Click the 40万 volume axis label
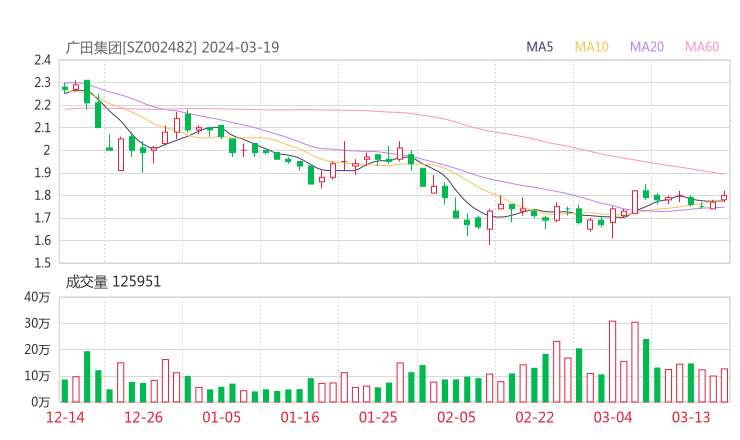This screenshot has width=740, height=440. coord(37,297)
